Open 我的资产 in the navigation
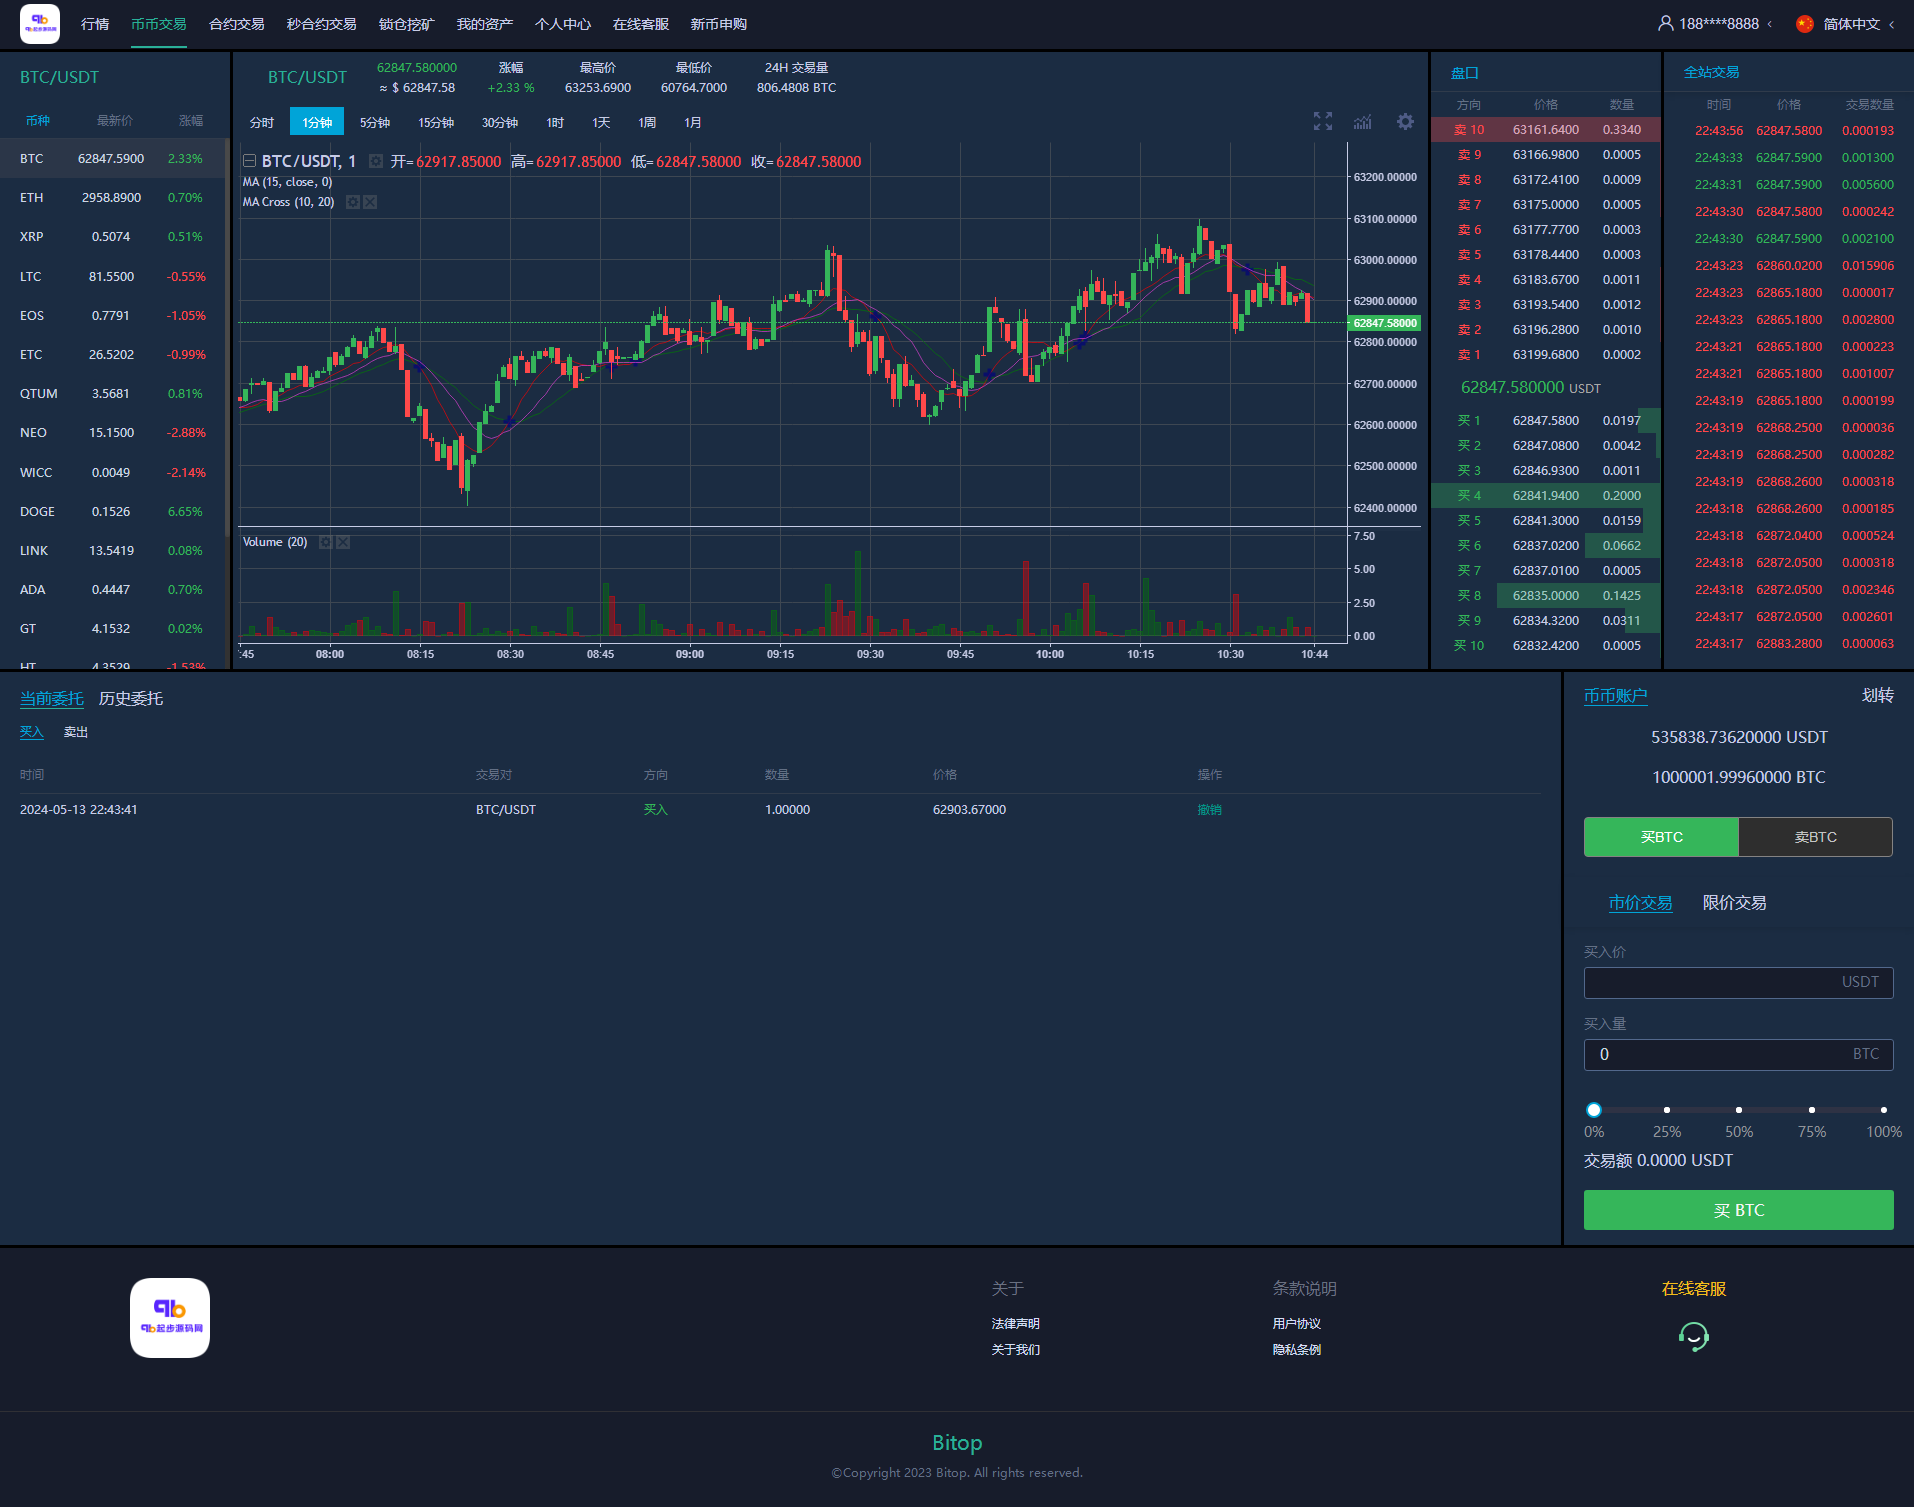The width and height of the screenshot is (1914, 1507). pos(485,24)
